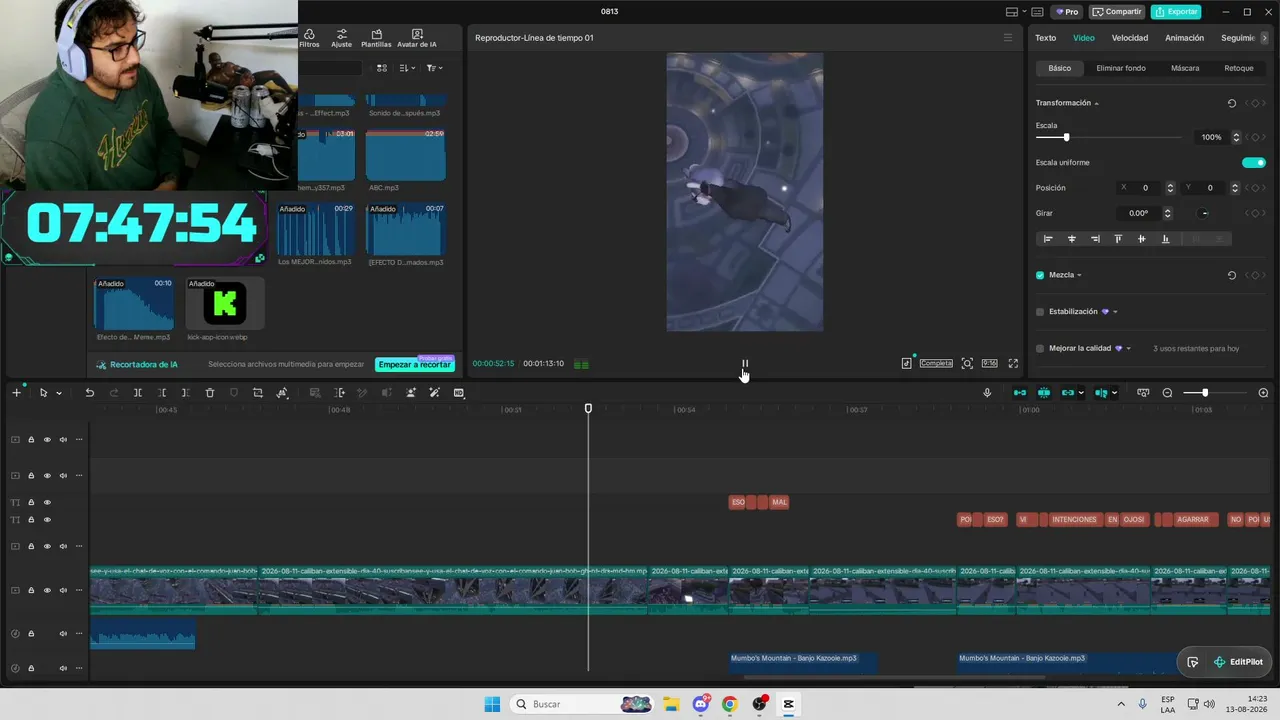Click the Pro upgrade button
The image size is (1280, 720).
[x=1068, y=12]
